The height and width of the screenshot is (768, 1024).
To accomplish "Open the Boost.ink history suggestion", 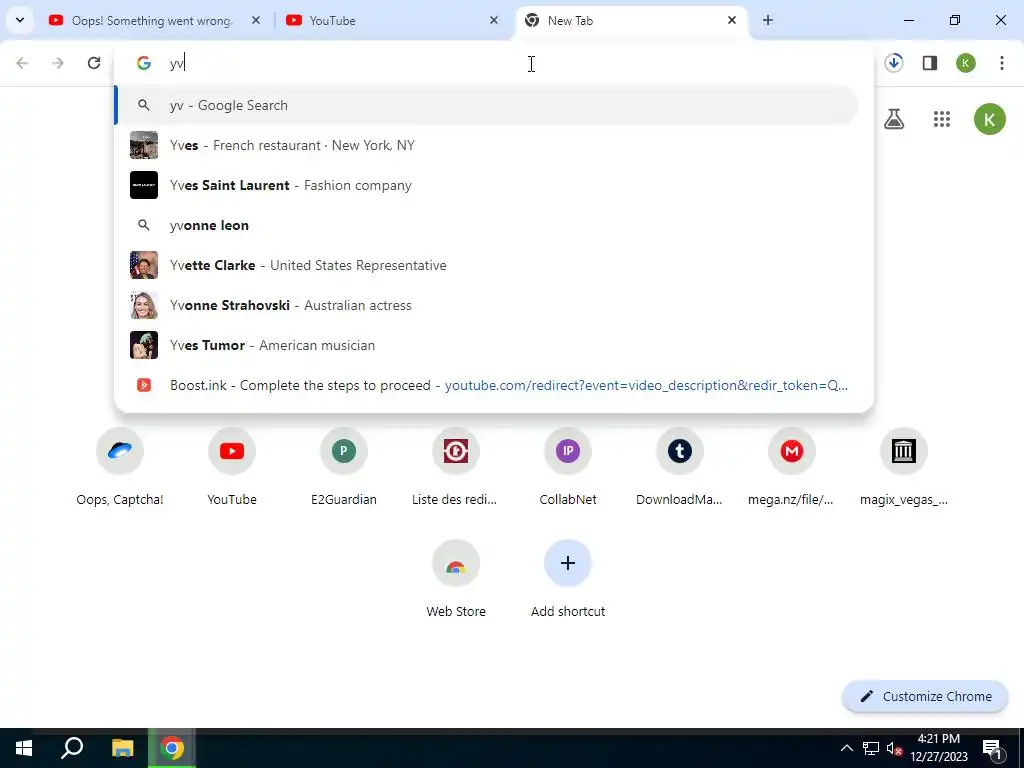I will [x=487, y=385].
